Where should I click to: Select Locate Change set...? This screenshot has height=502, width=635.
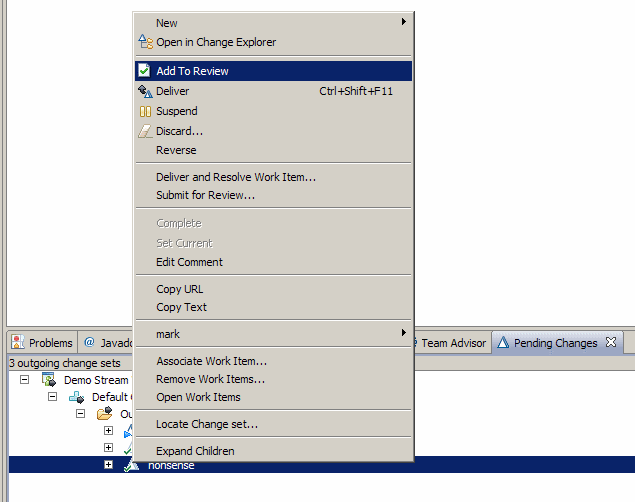pyautogui.click(x=273, y=424)
